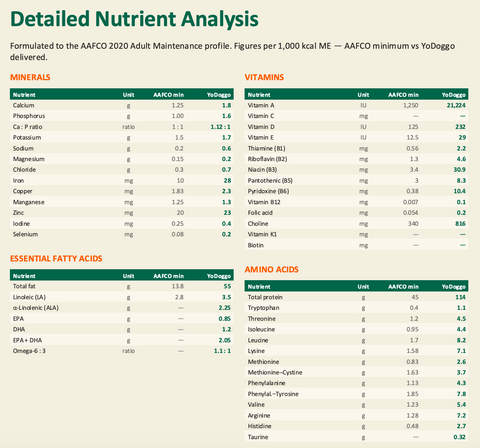Image resolution: width=480 pixels, height=448 pixels.
Task: Select the EPA value 0.85
Action: click(225, 319)
